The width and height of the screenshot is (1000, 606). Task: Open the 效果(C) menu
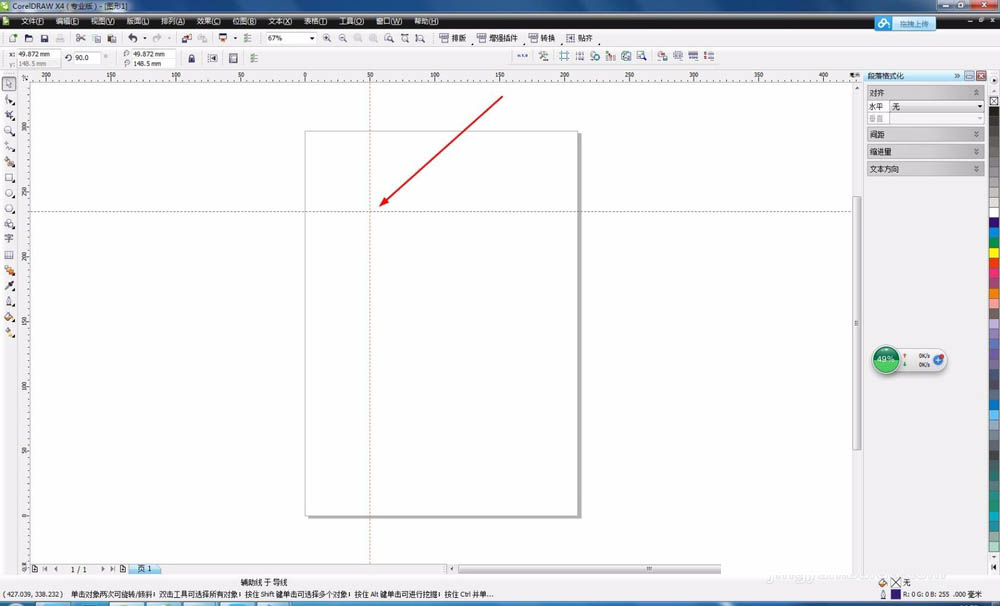[209, 21]
